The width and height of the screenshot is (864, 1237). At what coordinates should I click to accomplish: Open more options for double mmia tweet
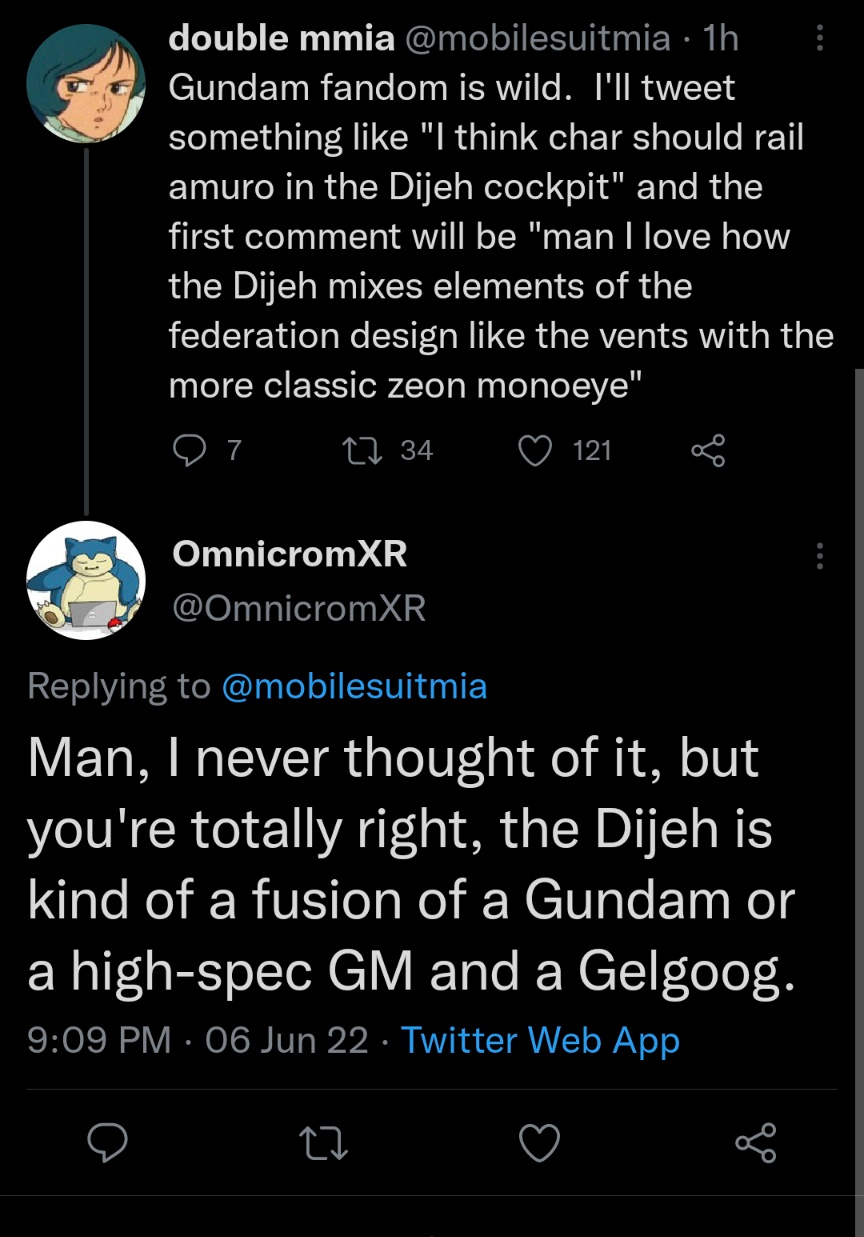coord(820,39)
